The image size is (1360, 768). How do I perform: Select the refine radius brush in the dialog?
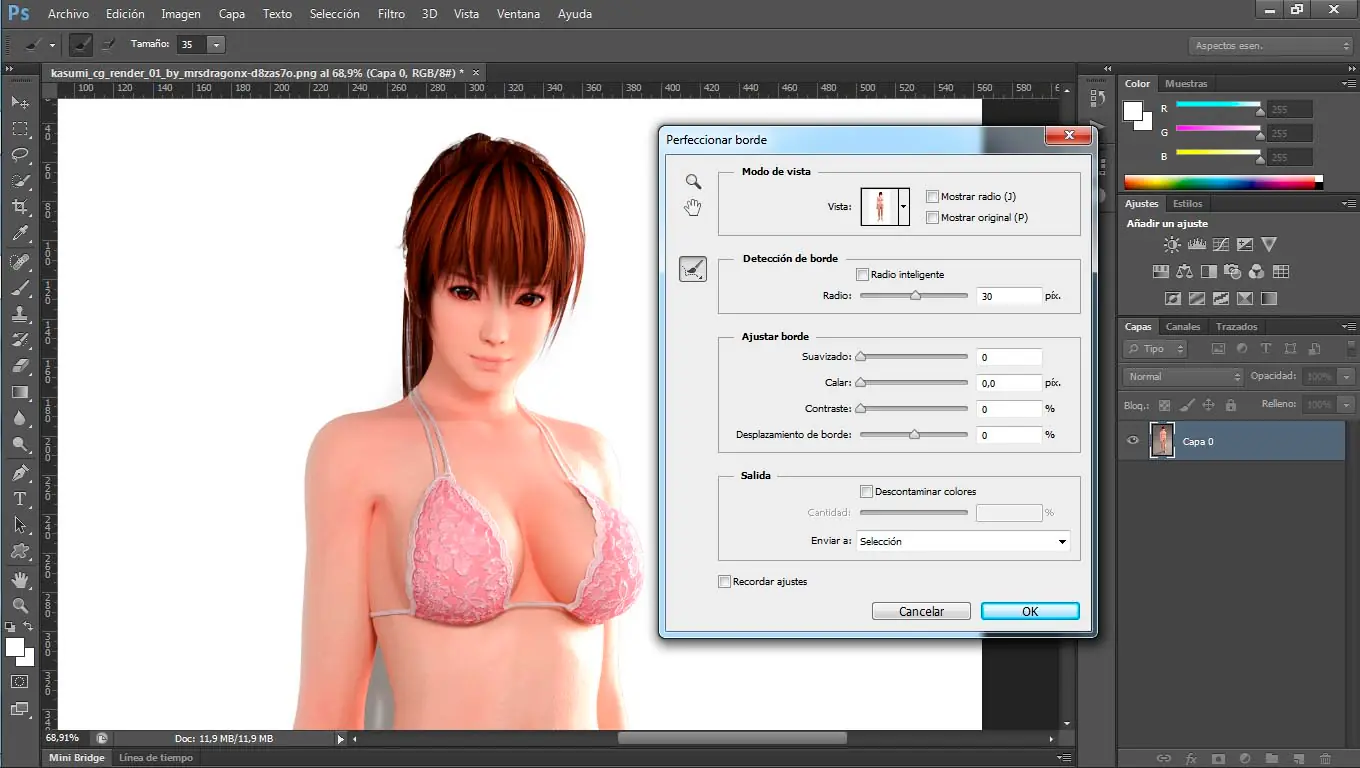693,268
